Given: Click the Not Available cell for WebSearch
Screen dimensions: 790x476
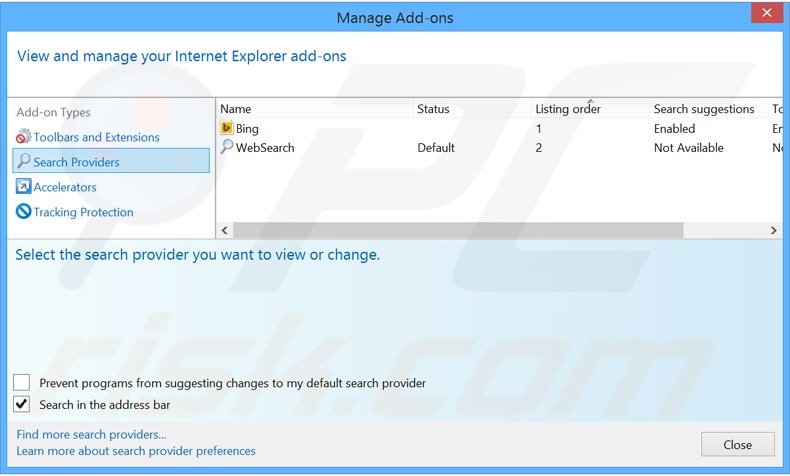Looking at the screenshot, I should [x=688, y=148].
